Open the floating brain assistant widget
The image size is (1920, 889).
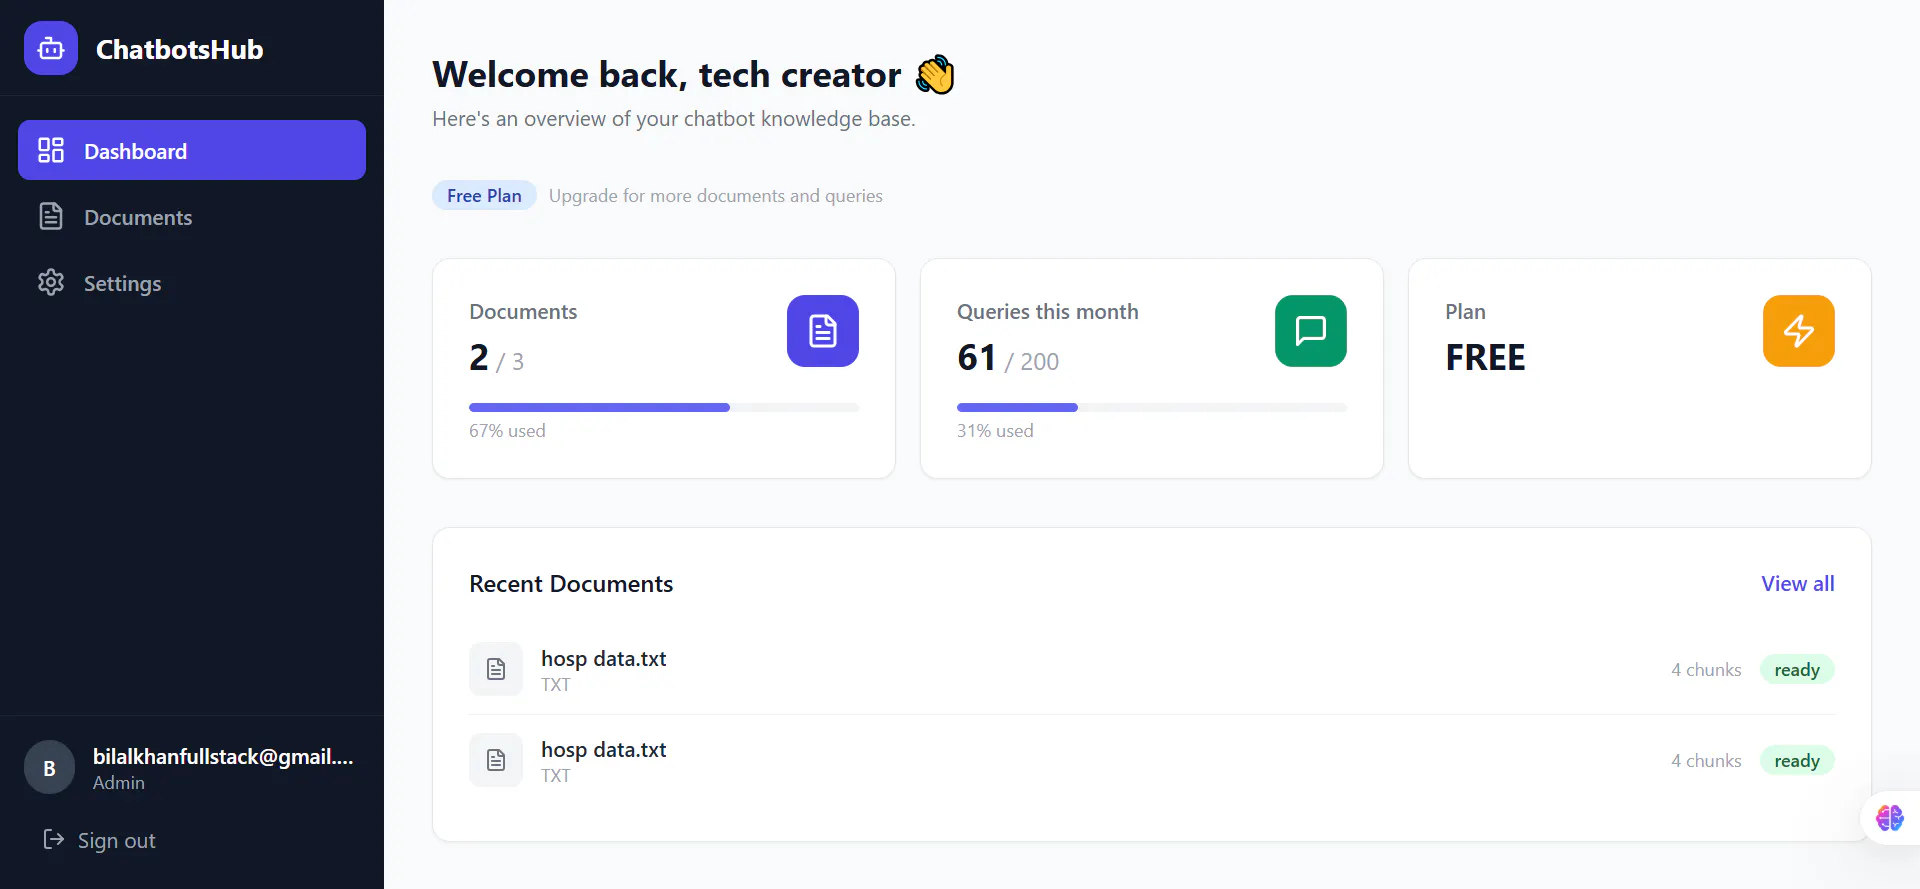pyautogui.click(x=1890, y=818)
